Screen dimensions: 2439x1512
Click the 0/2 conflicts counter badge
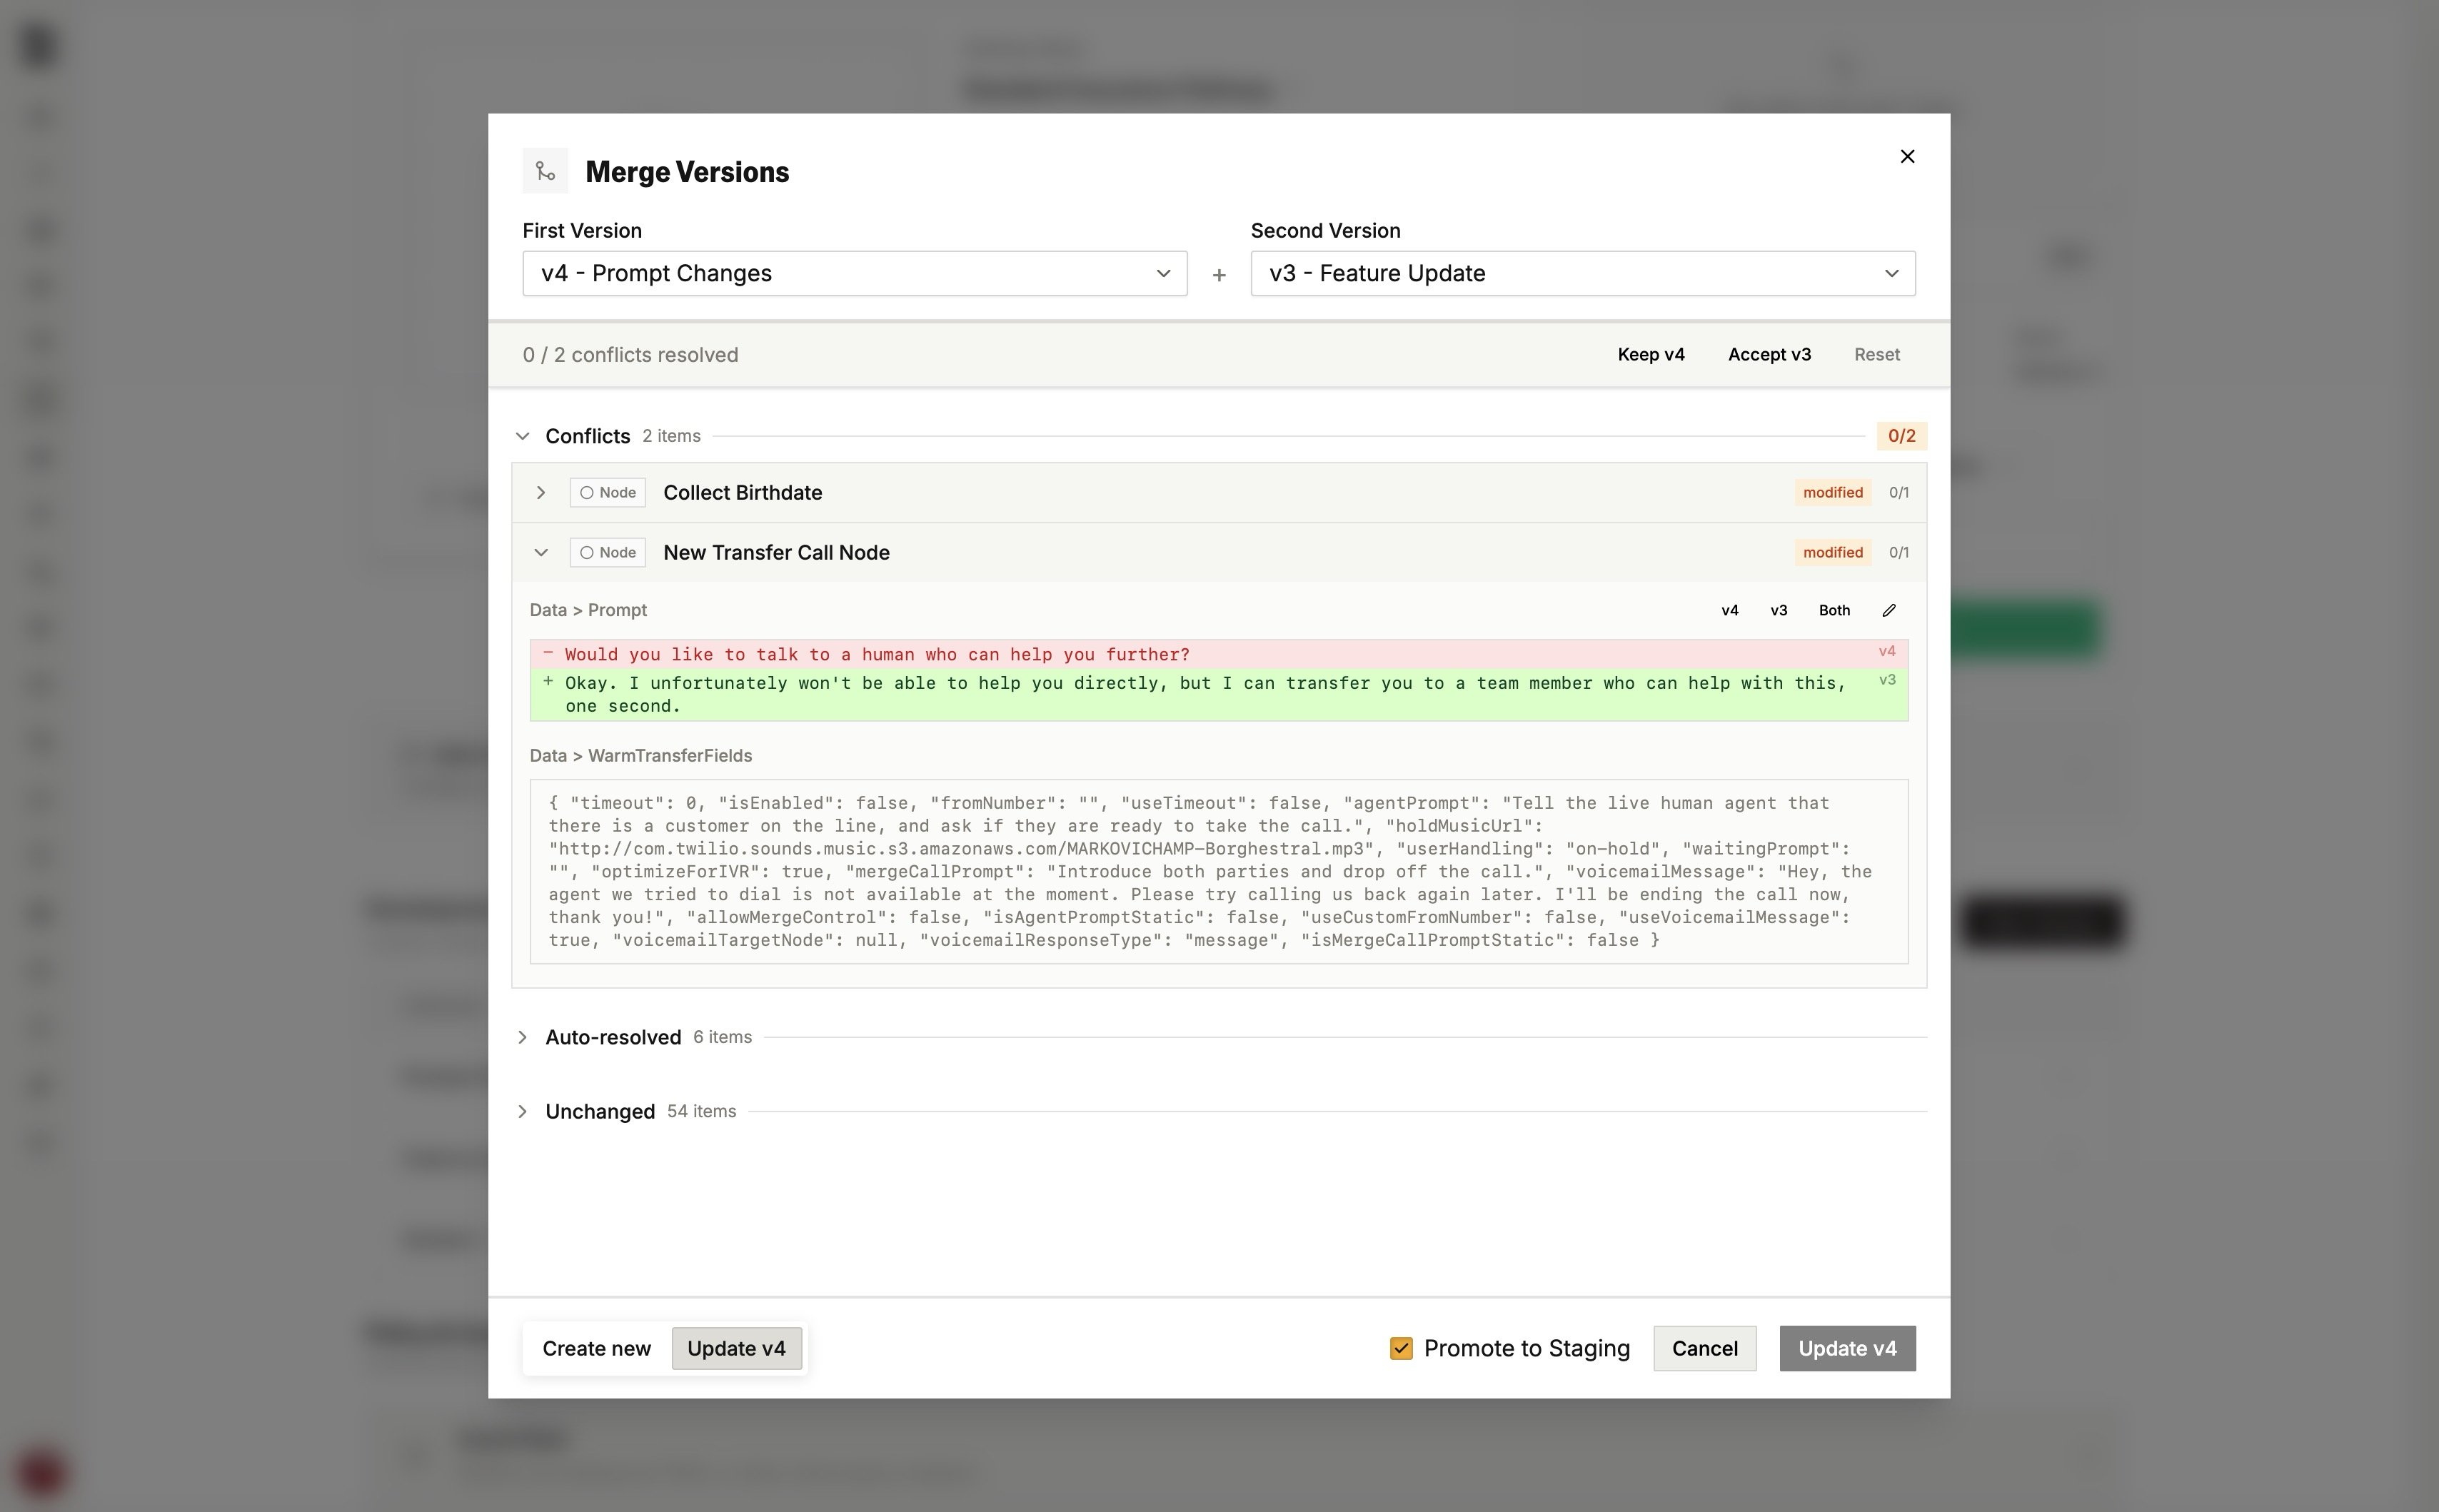coord(1901,436)
